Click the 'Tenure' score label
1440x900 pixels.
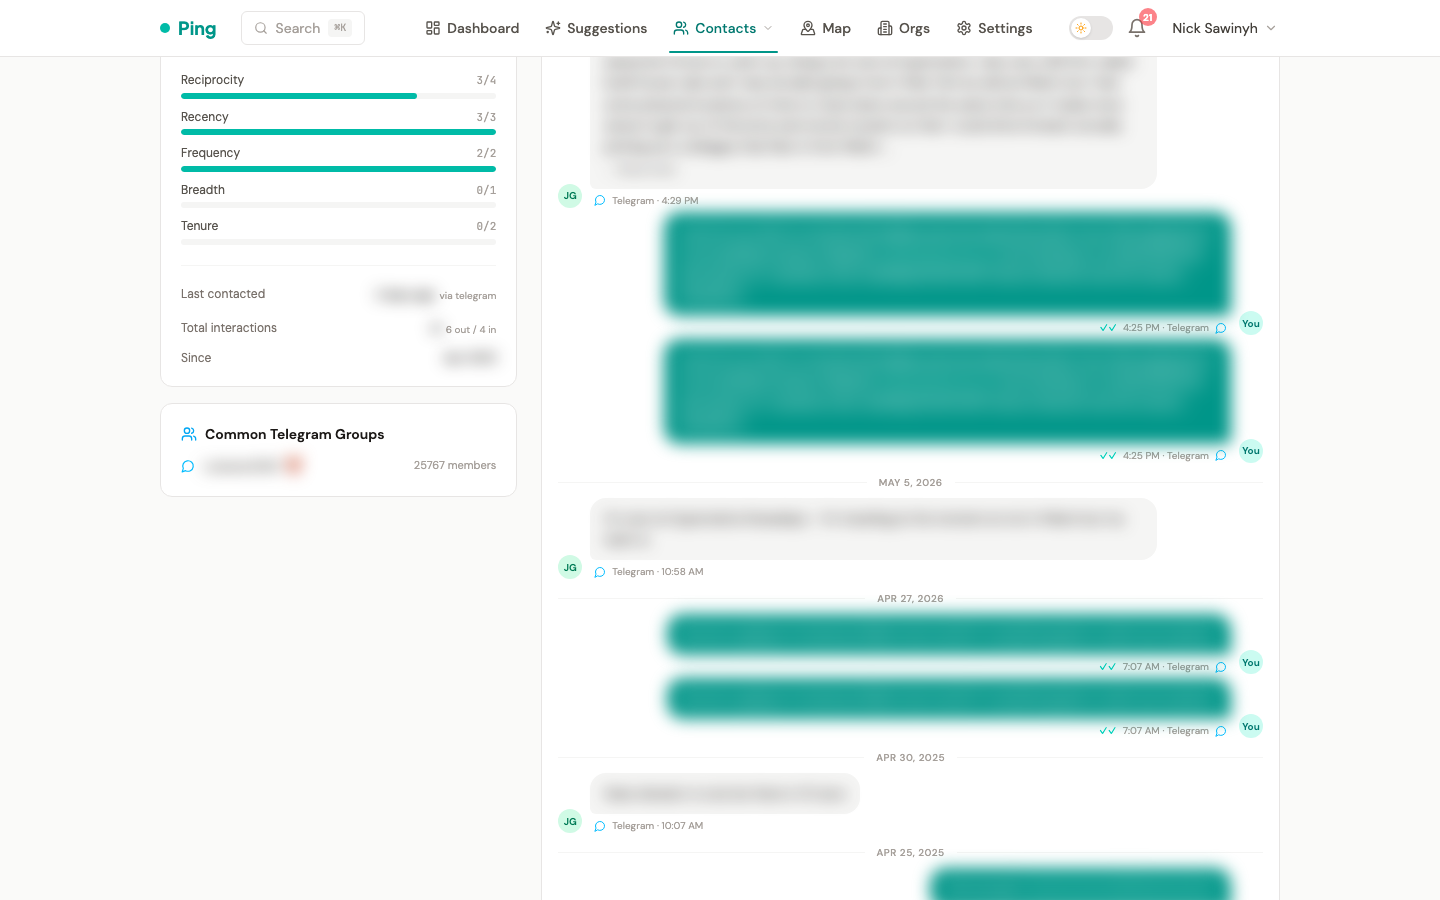(x=200, y=226)
